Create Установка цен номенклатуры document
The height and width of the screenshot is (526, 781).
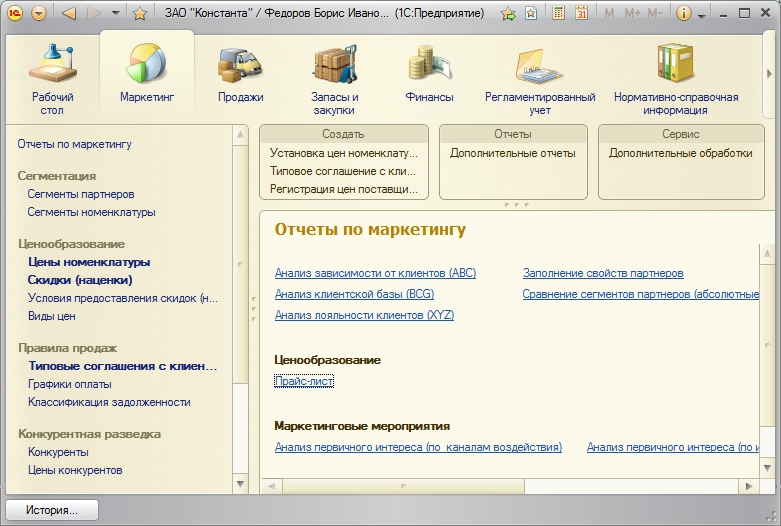(344, 153)
